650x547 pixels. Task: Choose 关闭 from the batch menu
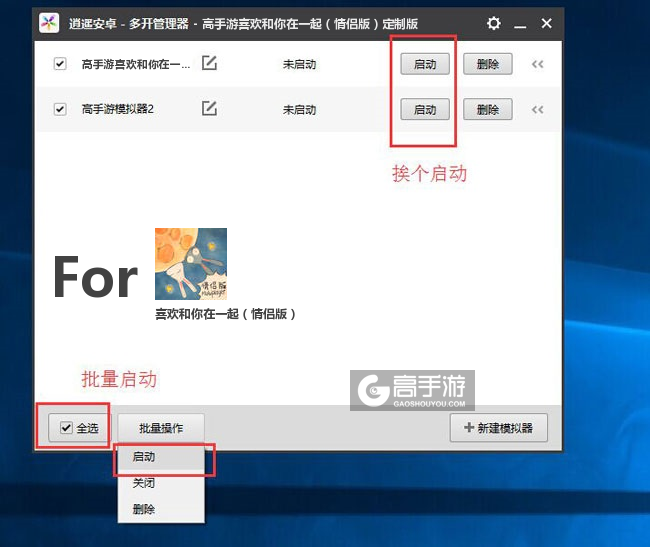point(161,483)
